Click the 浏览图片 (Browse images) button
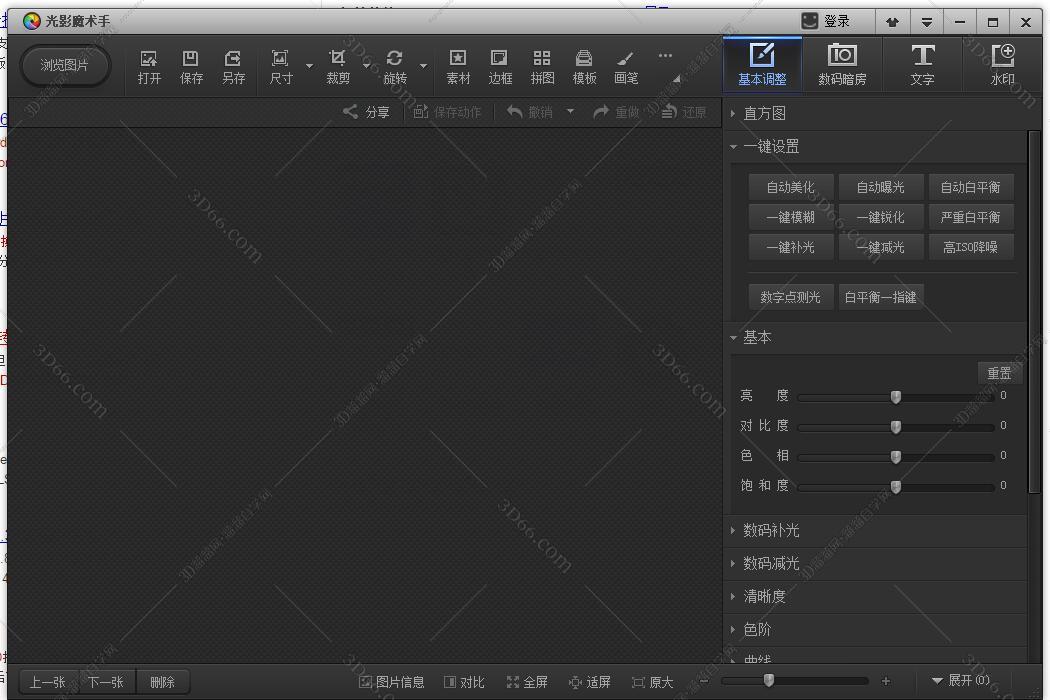1050x700 pixels. 65,65
